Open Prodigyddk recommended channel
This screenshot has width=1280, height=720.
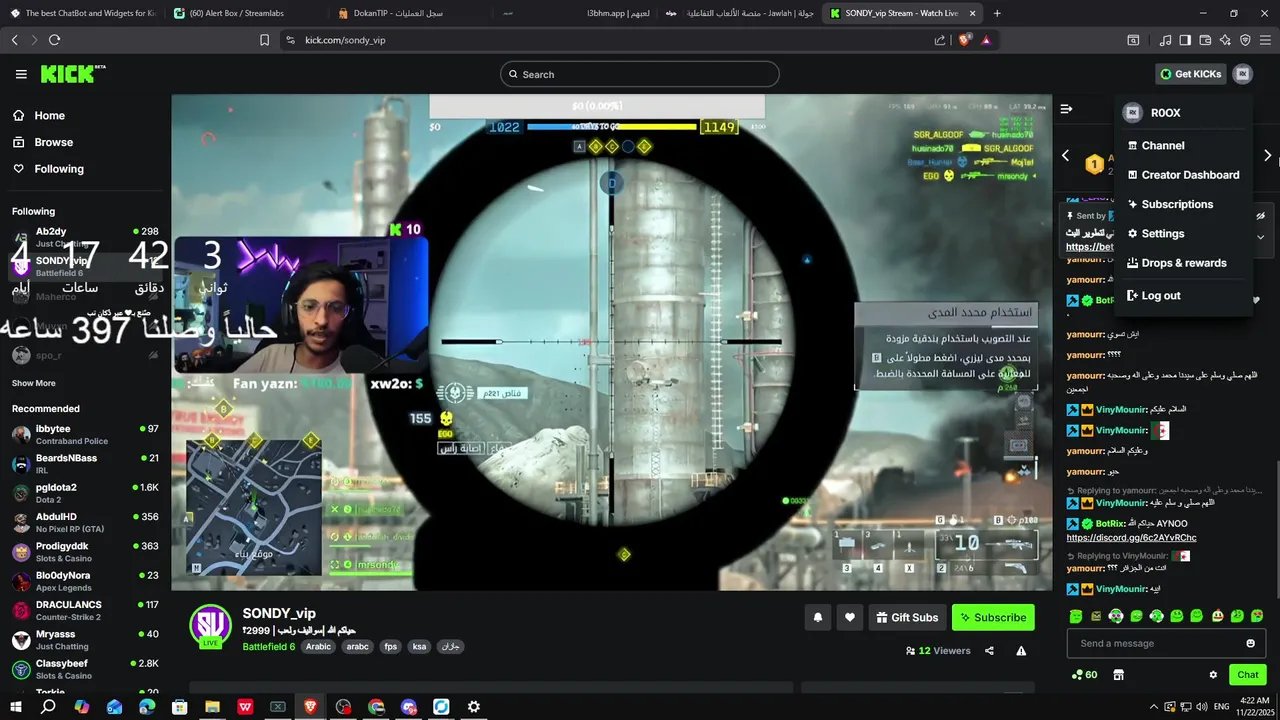pos(85,552)
